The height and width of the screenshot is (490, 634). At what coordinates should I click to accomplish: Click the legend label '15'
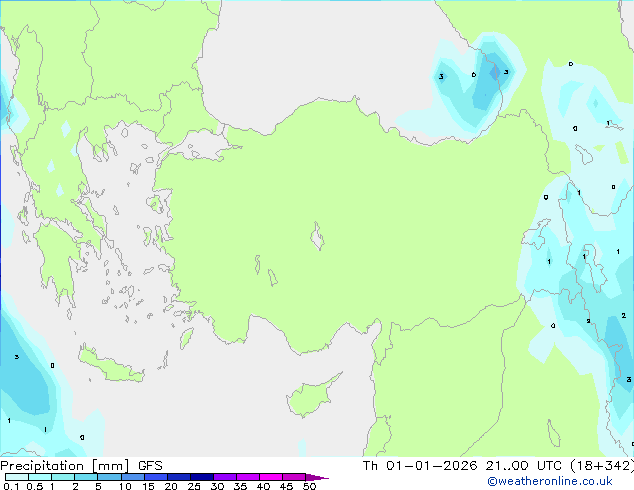tap(148, 486)
